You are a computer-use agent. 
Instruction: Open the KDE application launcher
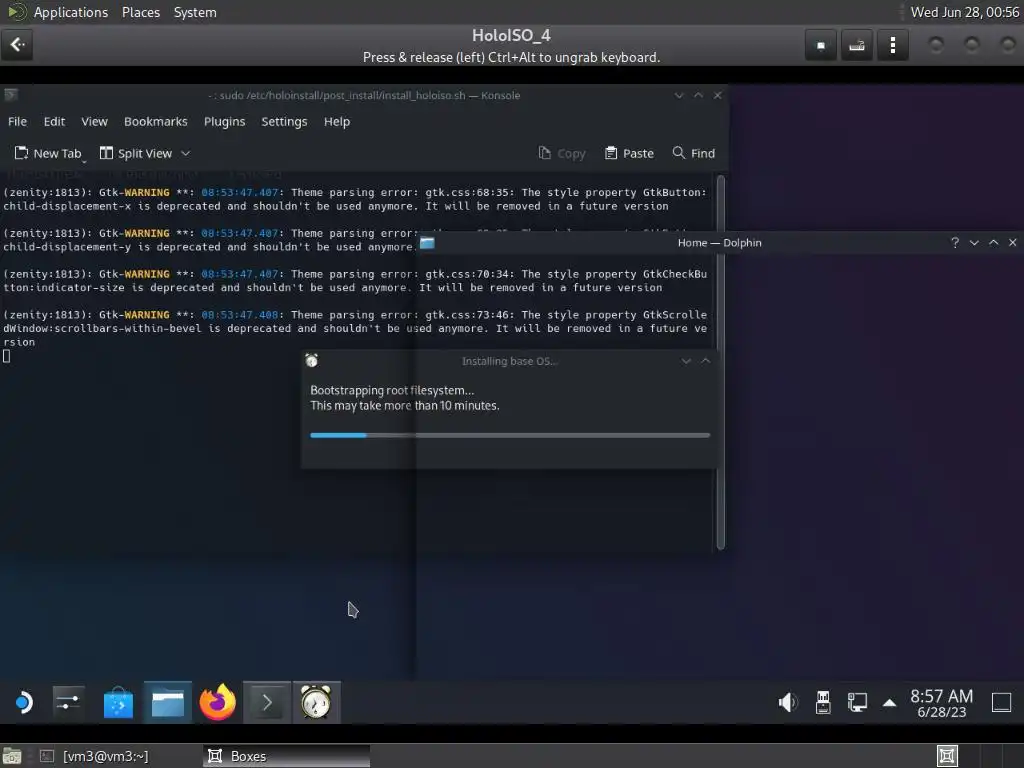tap(24, 703)
